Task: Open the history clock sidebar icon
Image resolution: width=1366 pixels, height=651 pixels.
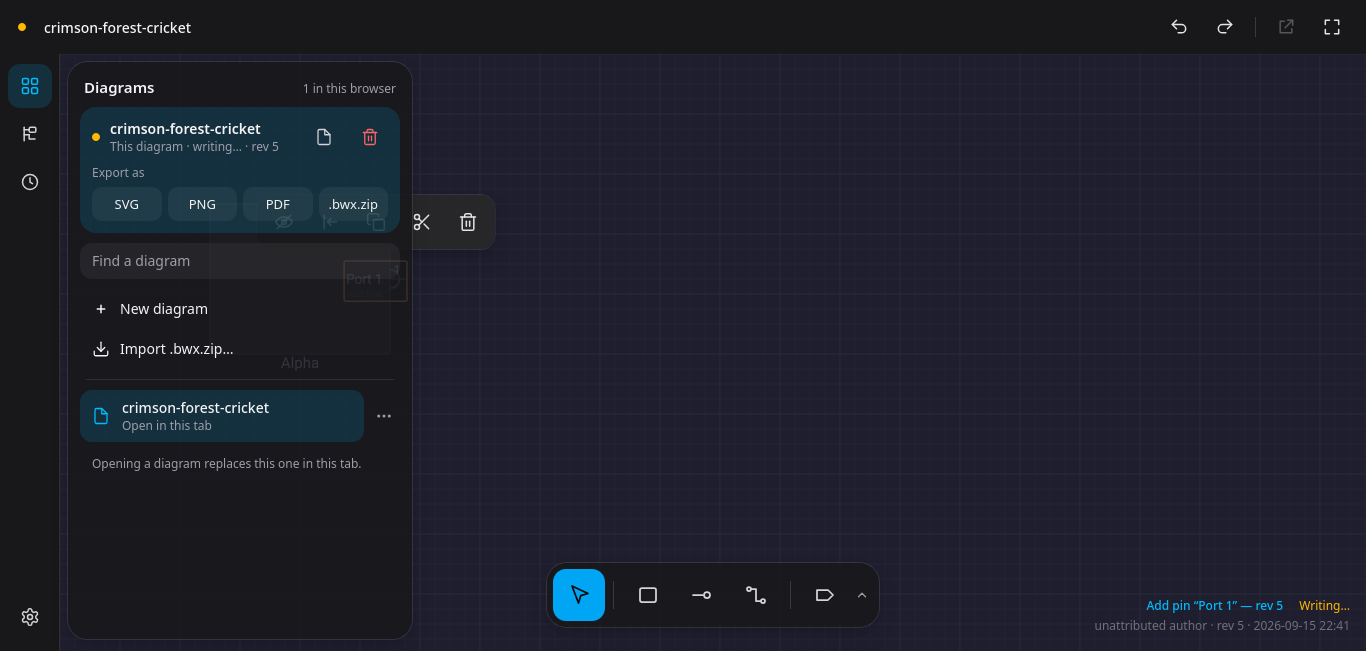Action: 30,182
